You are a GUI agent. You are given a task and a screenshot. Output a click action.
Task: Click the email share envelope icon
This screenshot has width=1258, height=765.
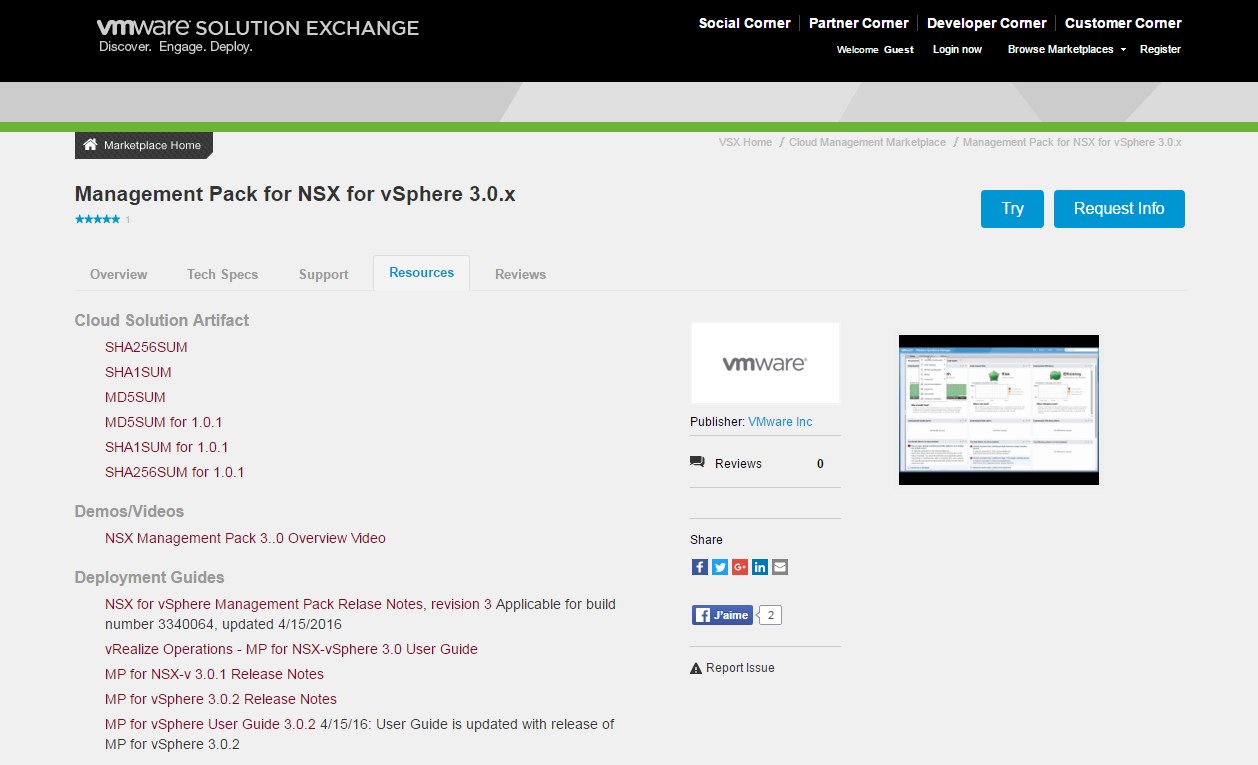click(780, 567)
